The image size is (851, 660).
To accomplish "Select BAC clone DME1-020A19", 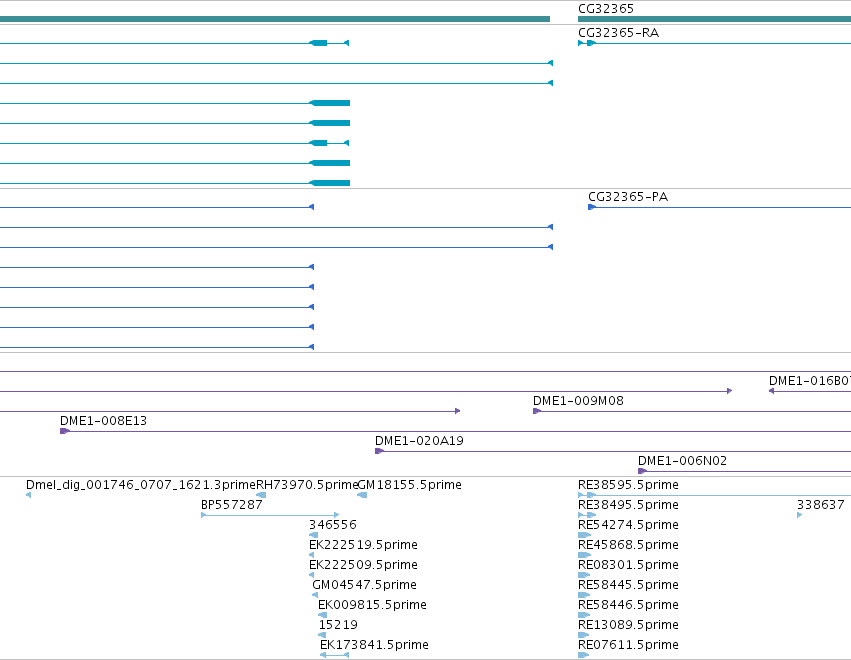I will pyautogui.click(x=419, y=441).
